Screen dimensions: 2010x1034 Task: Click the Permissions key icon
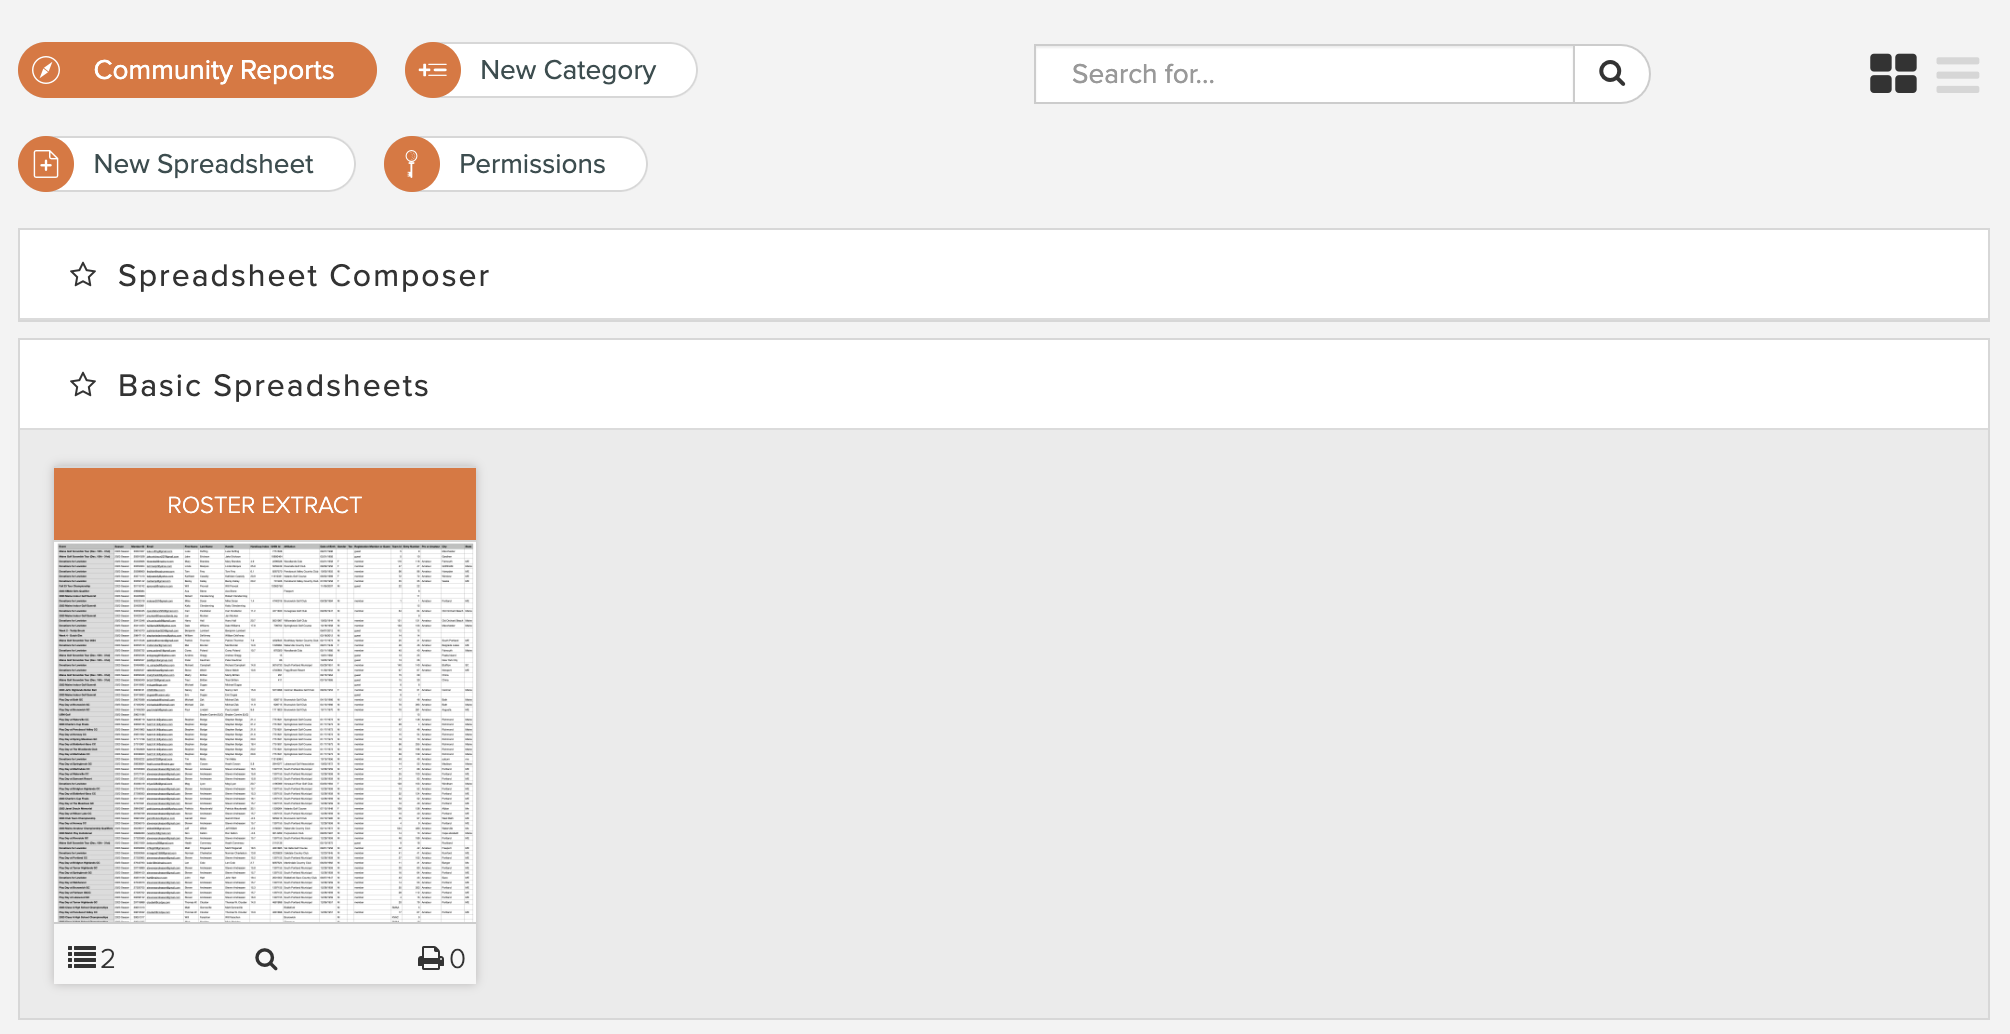(x=411, y=164)
